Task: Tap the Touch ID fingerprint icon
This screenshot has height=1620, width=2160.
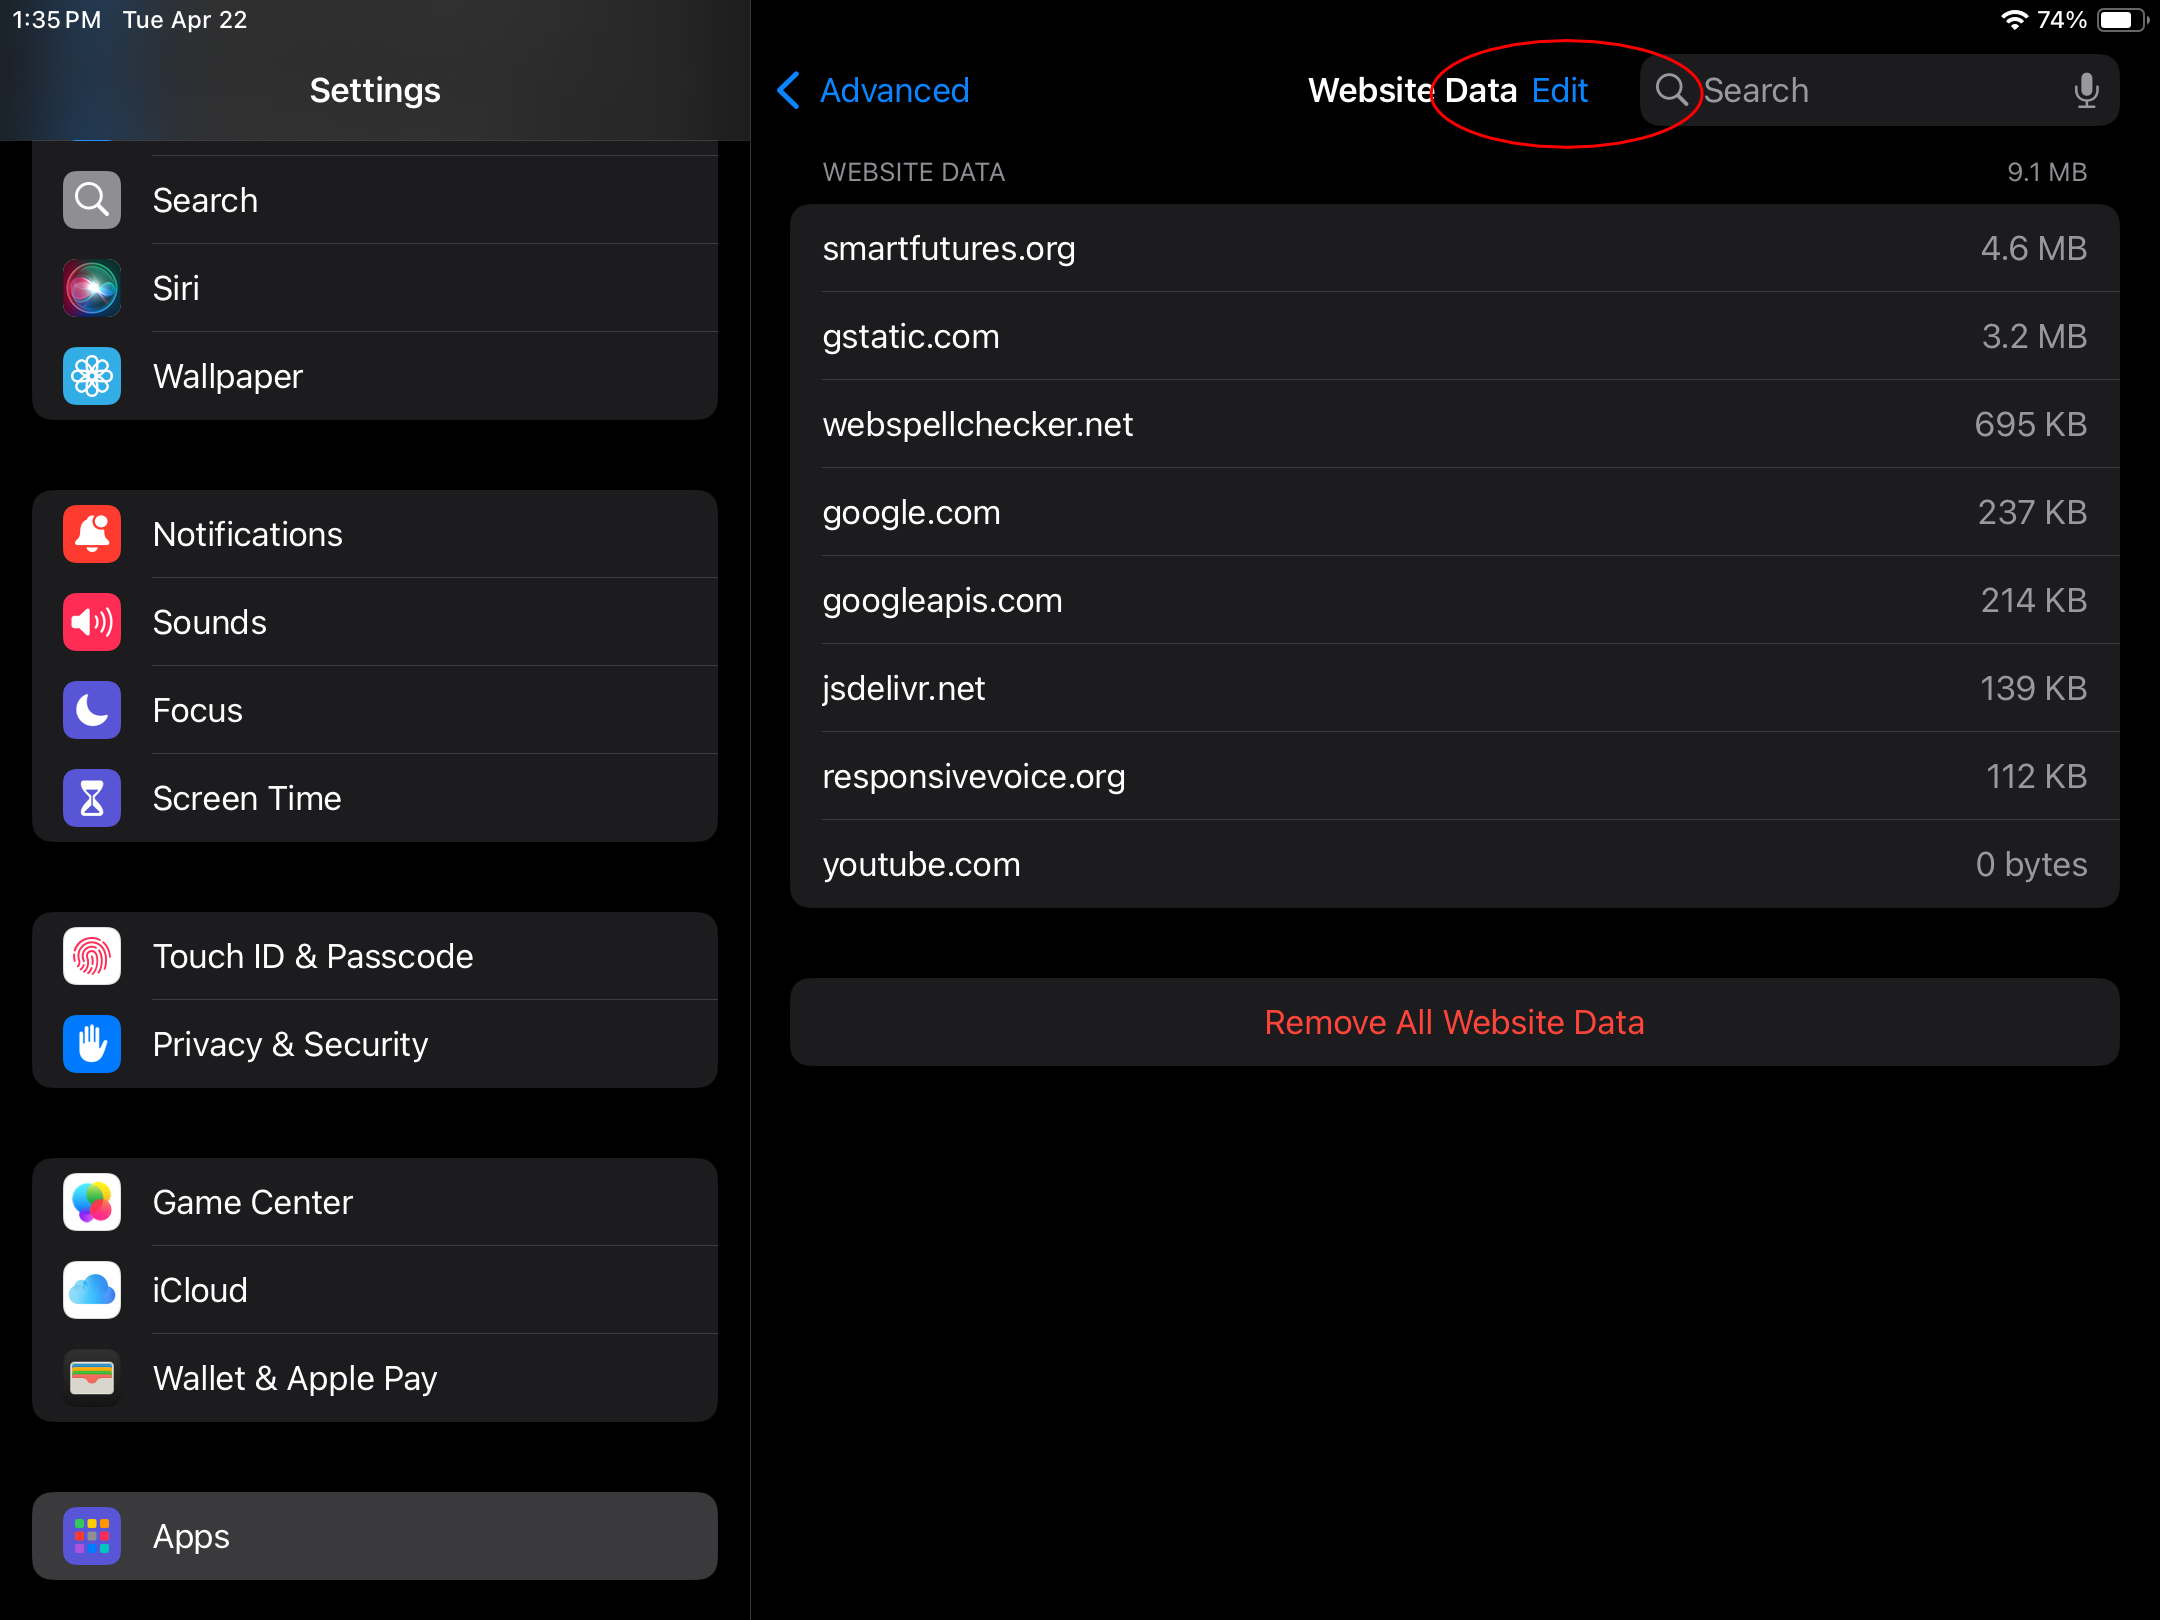Action: [x=92, y=956]
